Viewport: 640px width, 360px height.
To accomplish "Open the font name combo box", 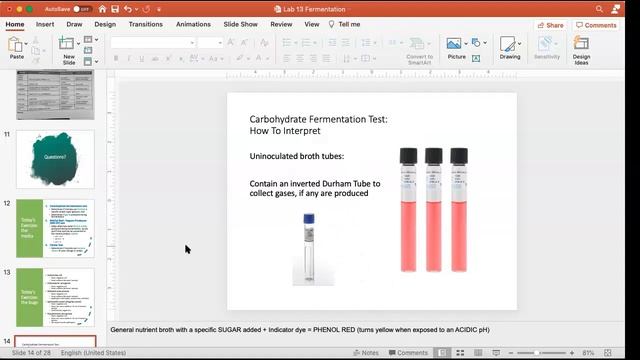I will pos(153,42).
